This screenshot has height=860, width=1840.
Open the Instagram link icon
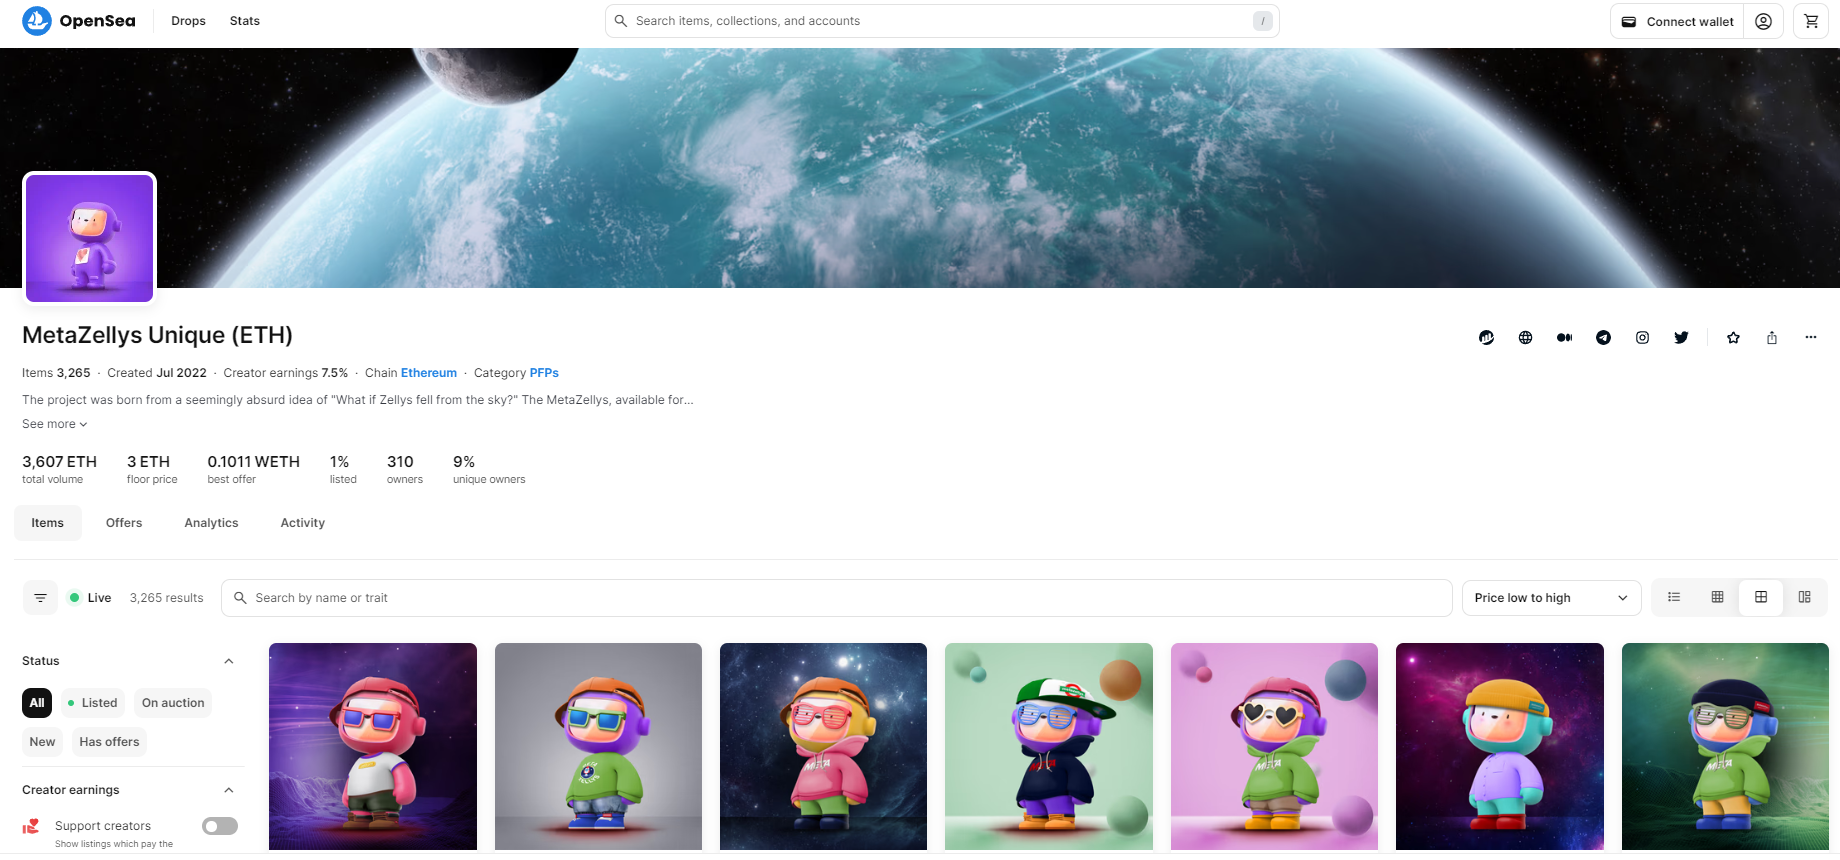[x=1642, y=338]
